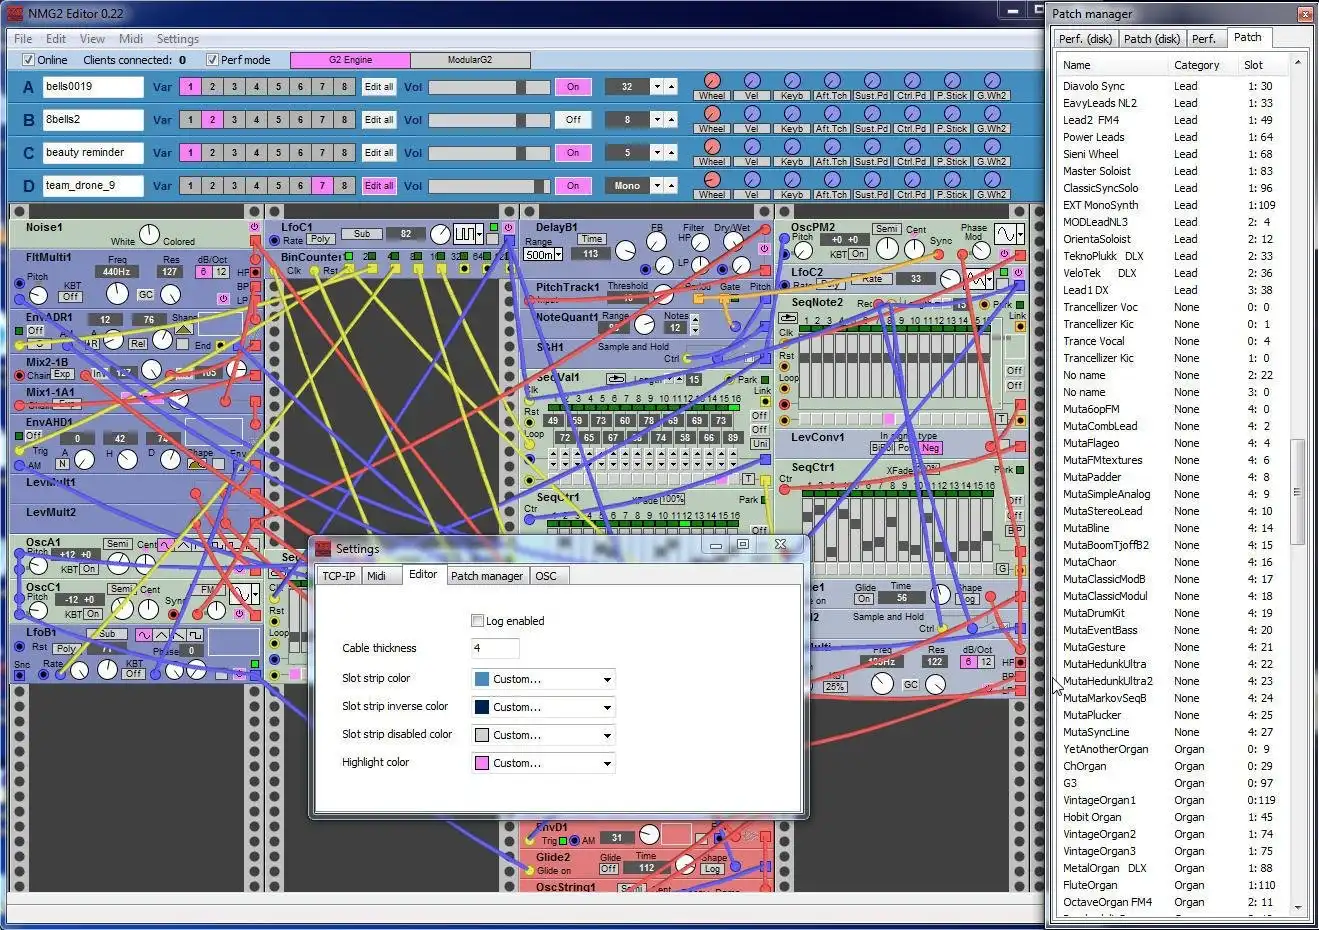Open the Slot strip disabled color dropdown

[543, 735]
